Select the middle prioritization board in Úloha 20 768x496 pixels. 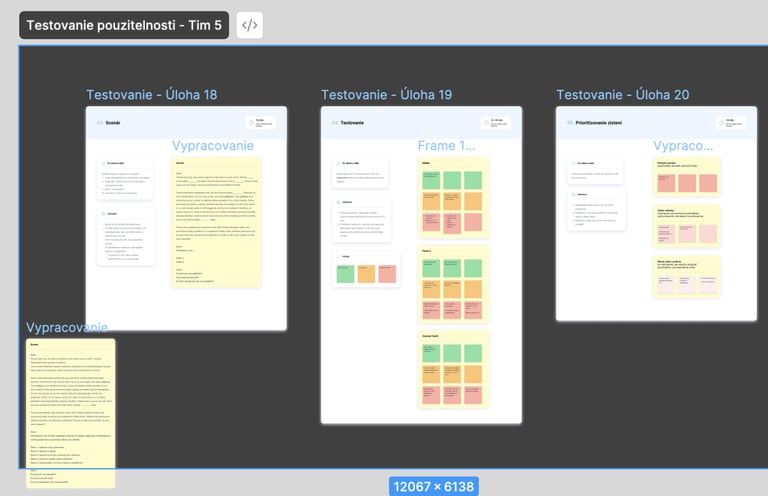pos(687,226)
